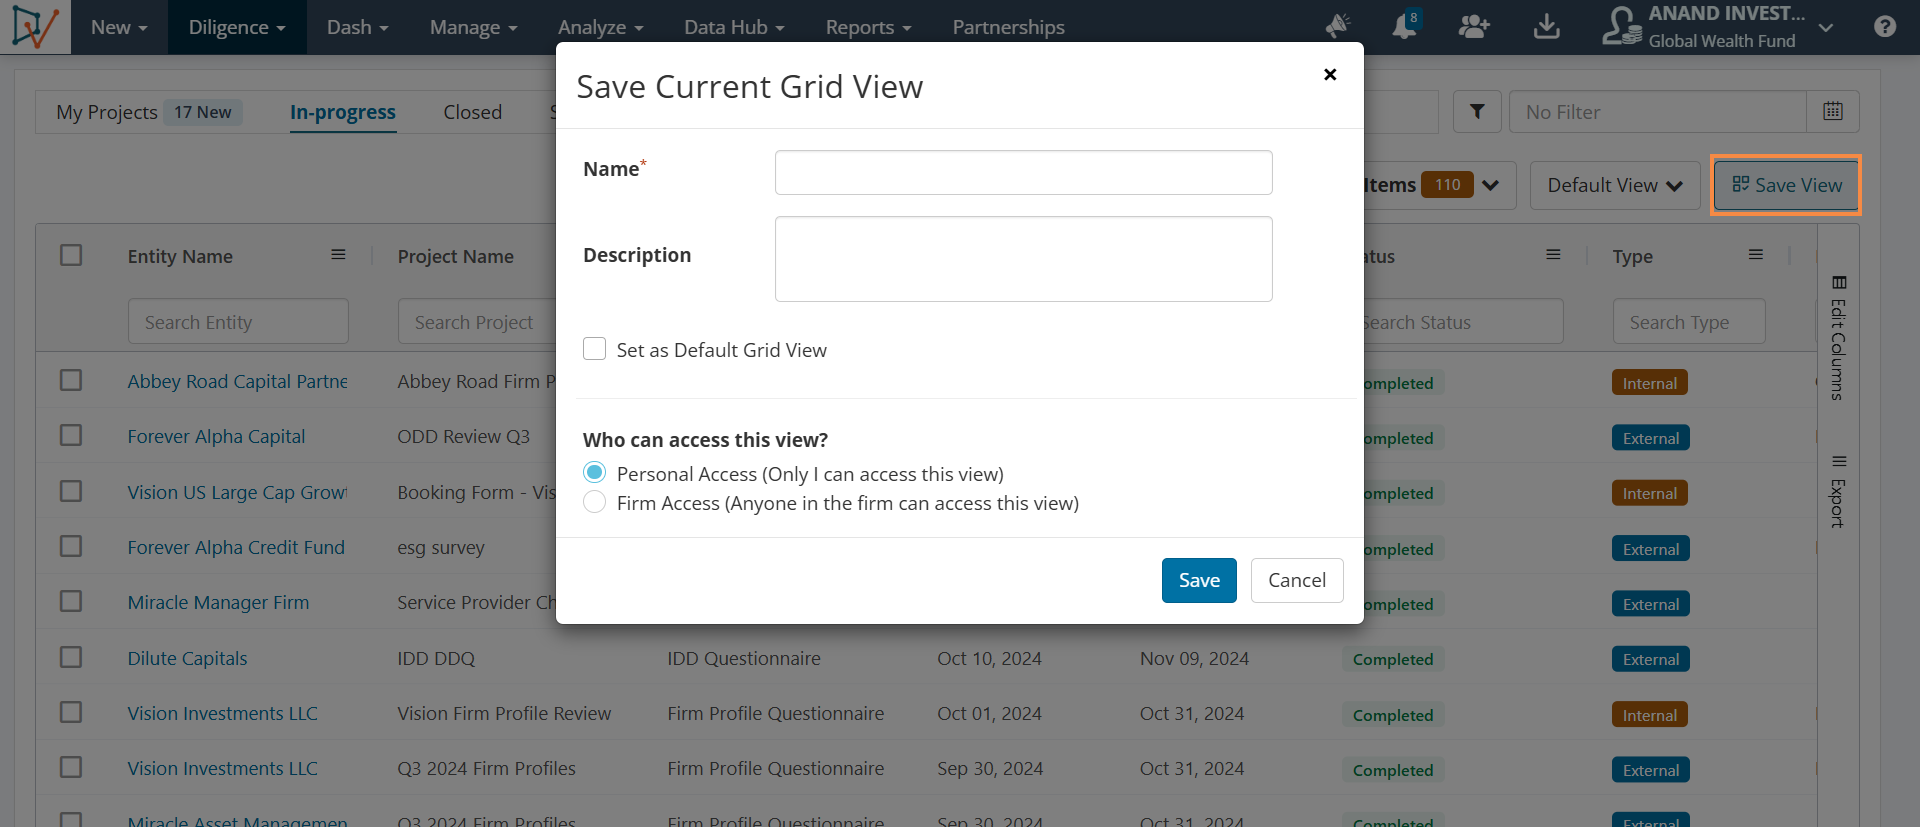Check the Miracle Manager Firm row
This screenshot has height=827, width=1920.
pos(71,602)
